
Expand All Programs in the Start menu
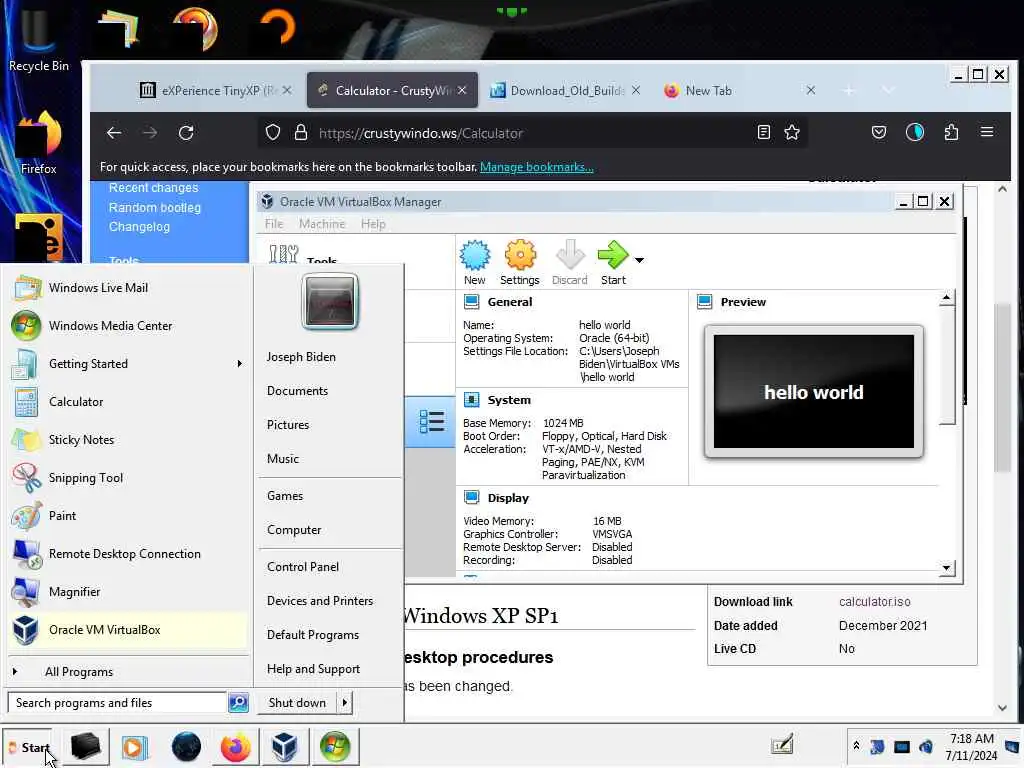click(x=128, y=672)
